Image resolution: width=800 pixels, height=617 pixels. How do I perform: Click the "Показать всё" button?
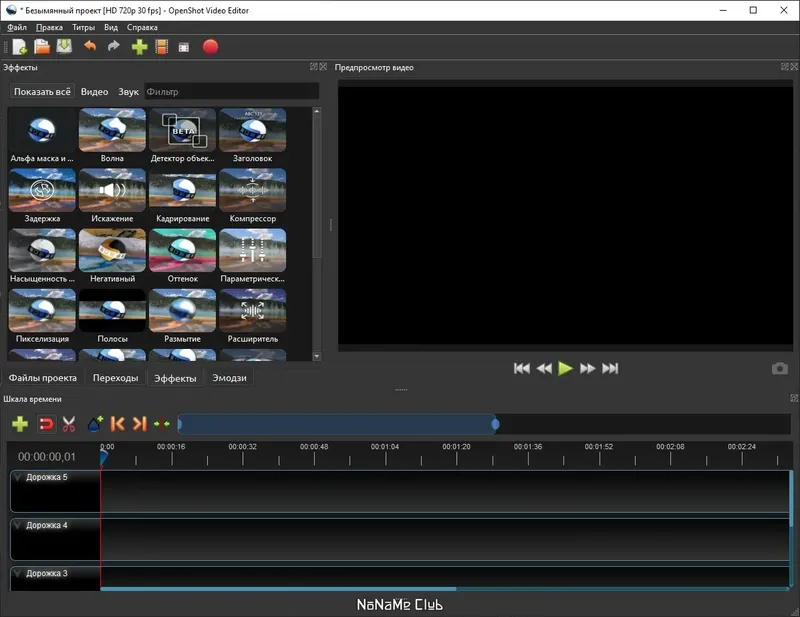click(x=42, y=92)
